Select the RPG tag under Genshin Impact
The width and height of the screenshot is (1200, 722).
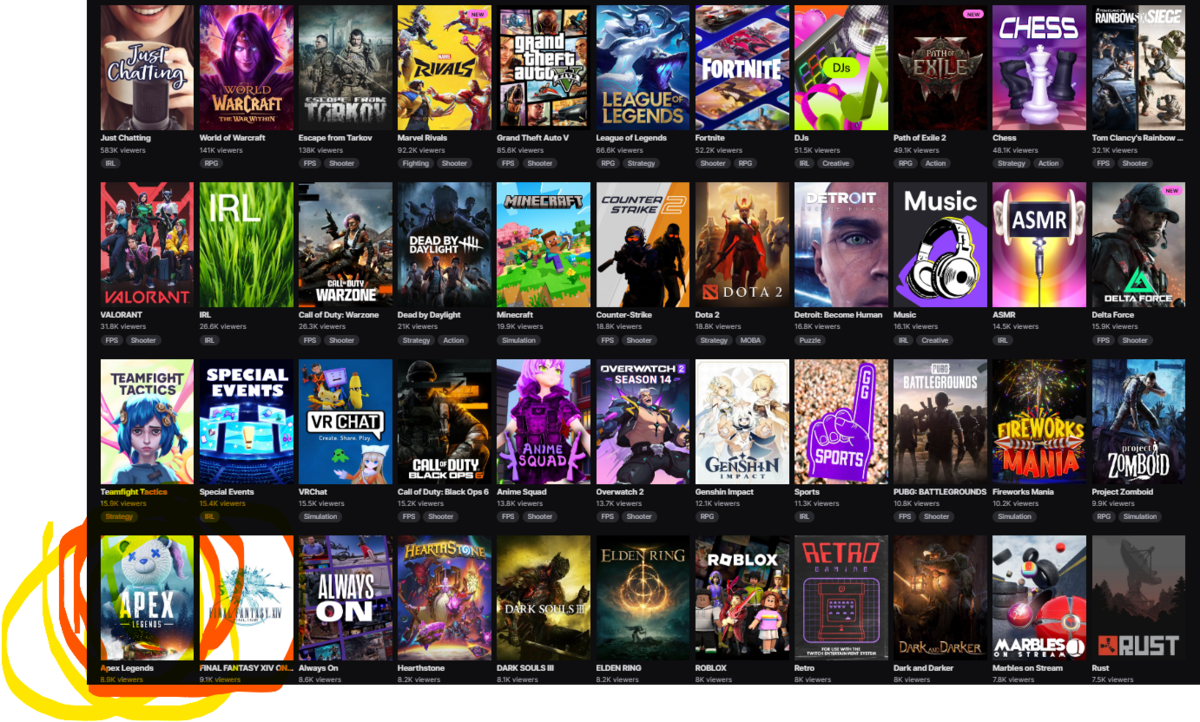coord(707,517)
